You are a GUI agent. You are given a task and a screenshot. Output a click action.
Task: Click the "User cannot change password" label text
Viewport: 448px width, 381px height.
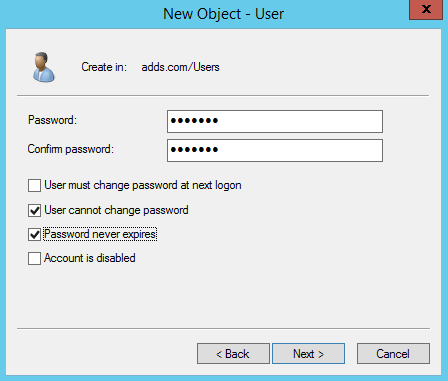click(116, 210)
